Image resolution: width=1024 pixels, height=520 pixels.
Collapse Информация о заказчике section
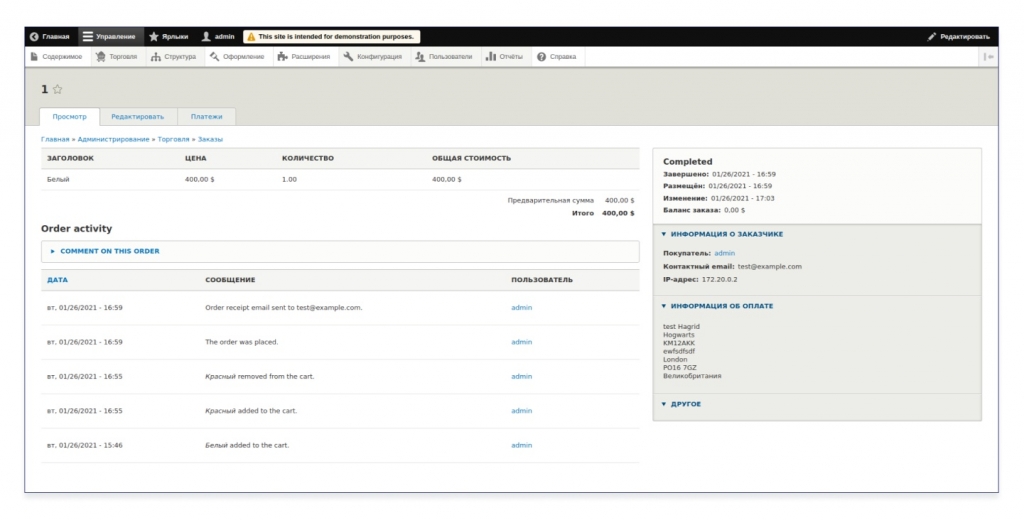tap(726, 234)
